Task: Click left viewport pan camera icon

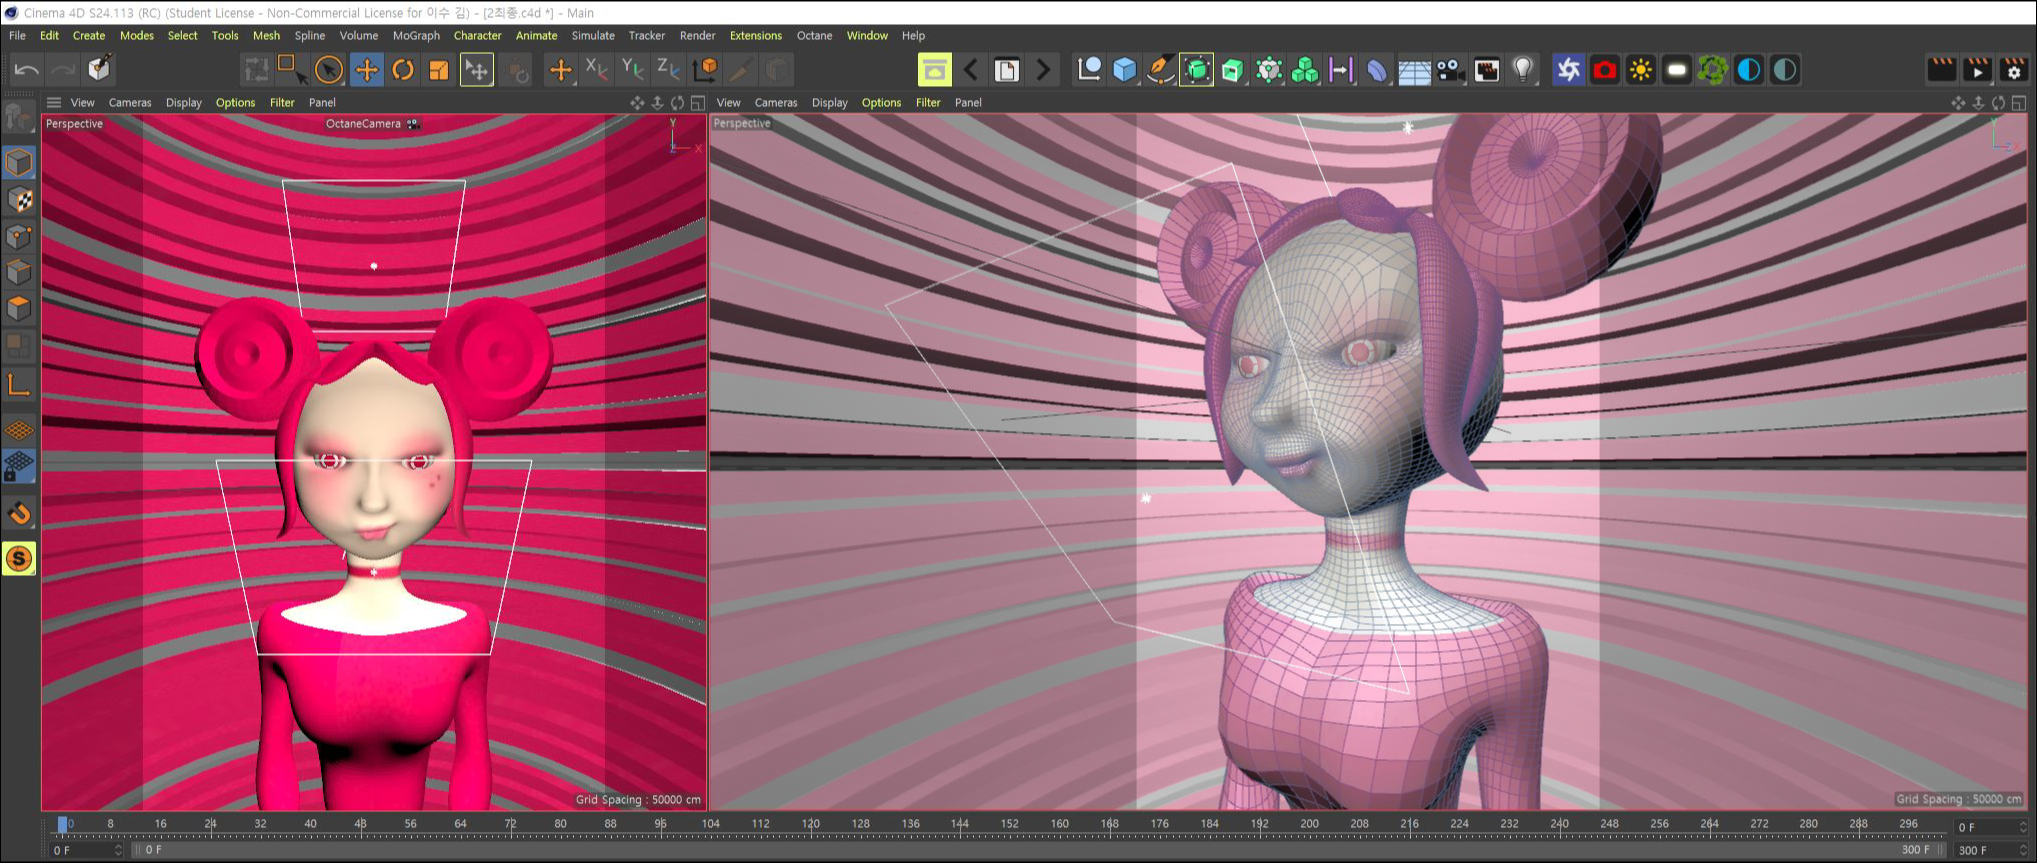Action: point(637,102)
